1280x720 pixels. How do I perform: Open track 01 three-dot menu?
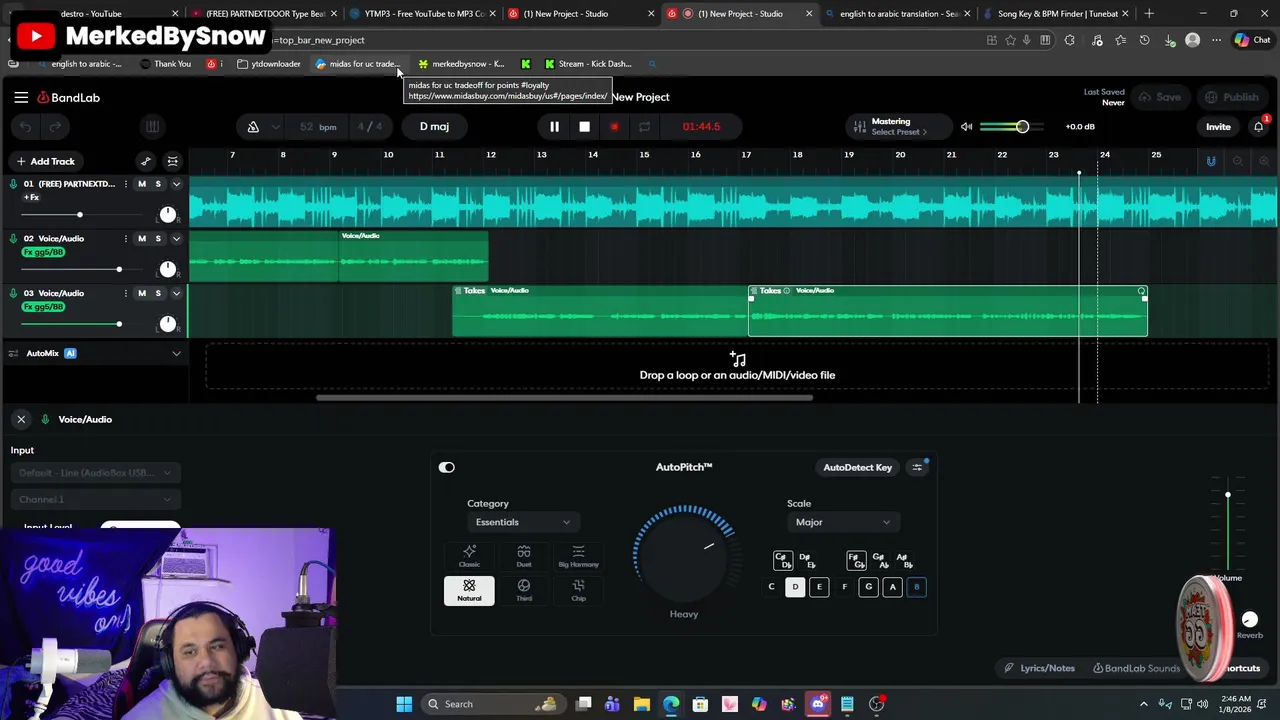(x=125, y=184)
